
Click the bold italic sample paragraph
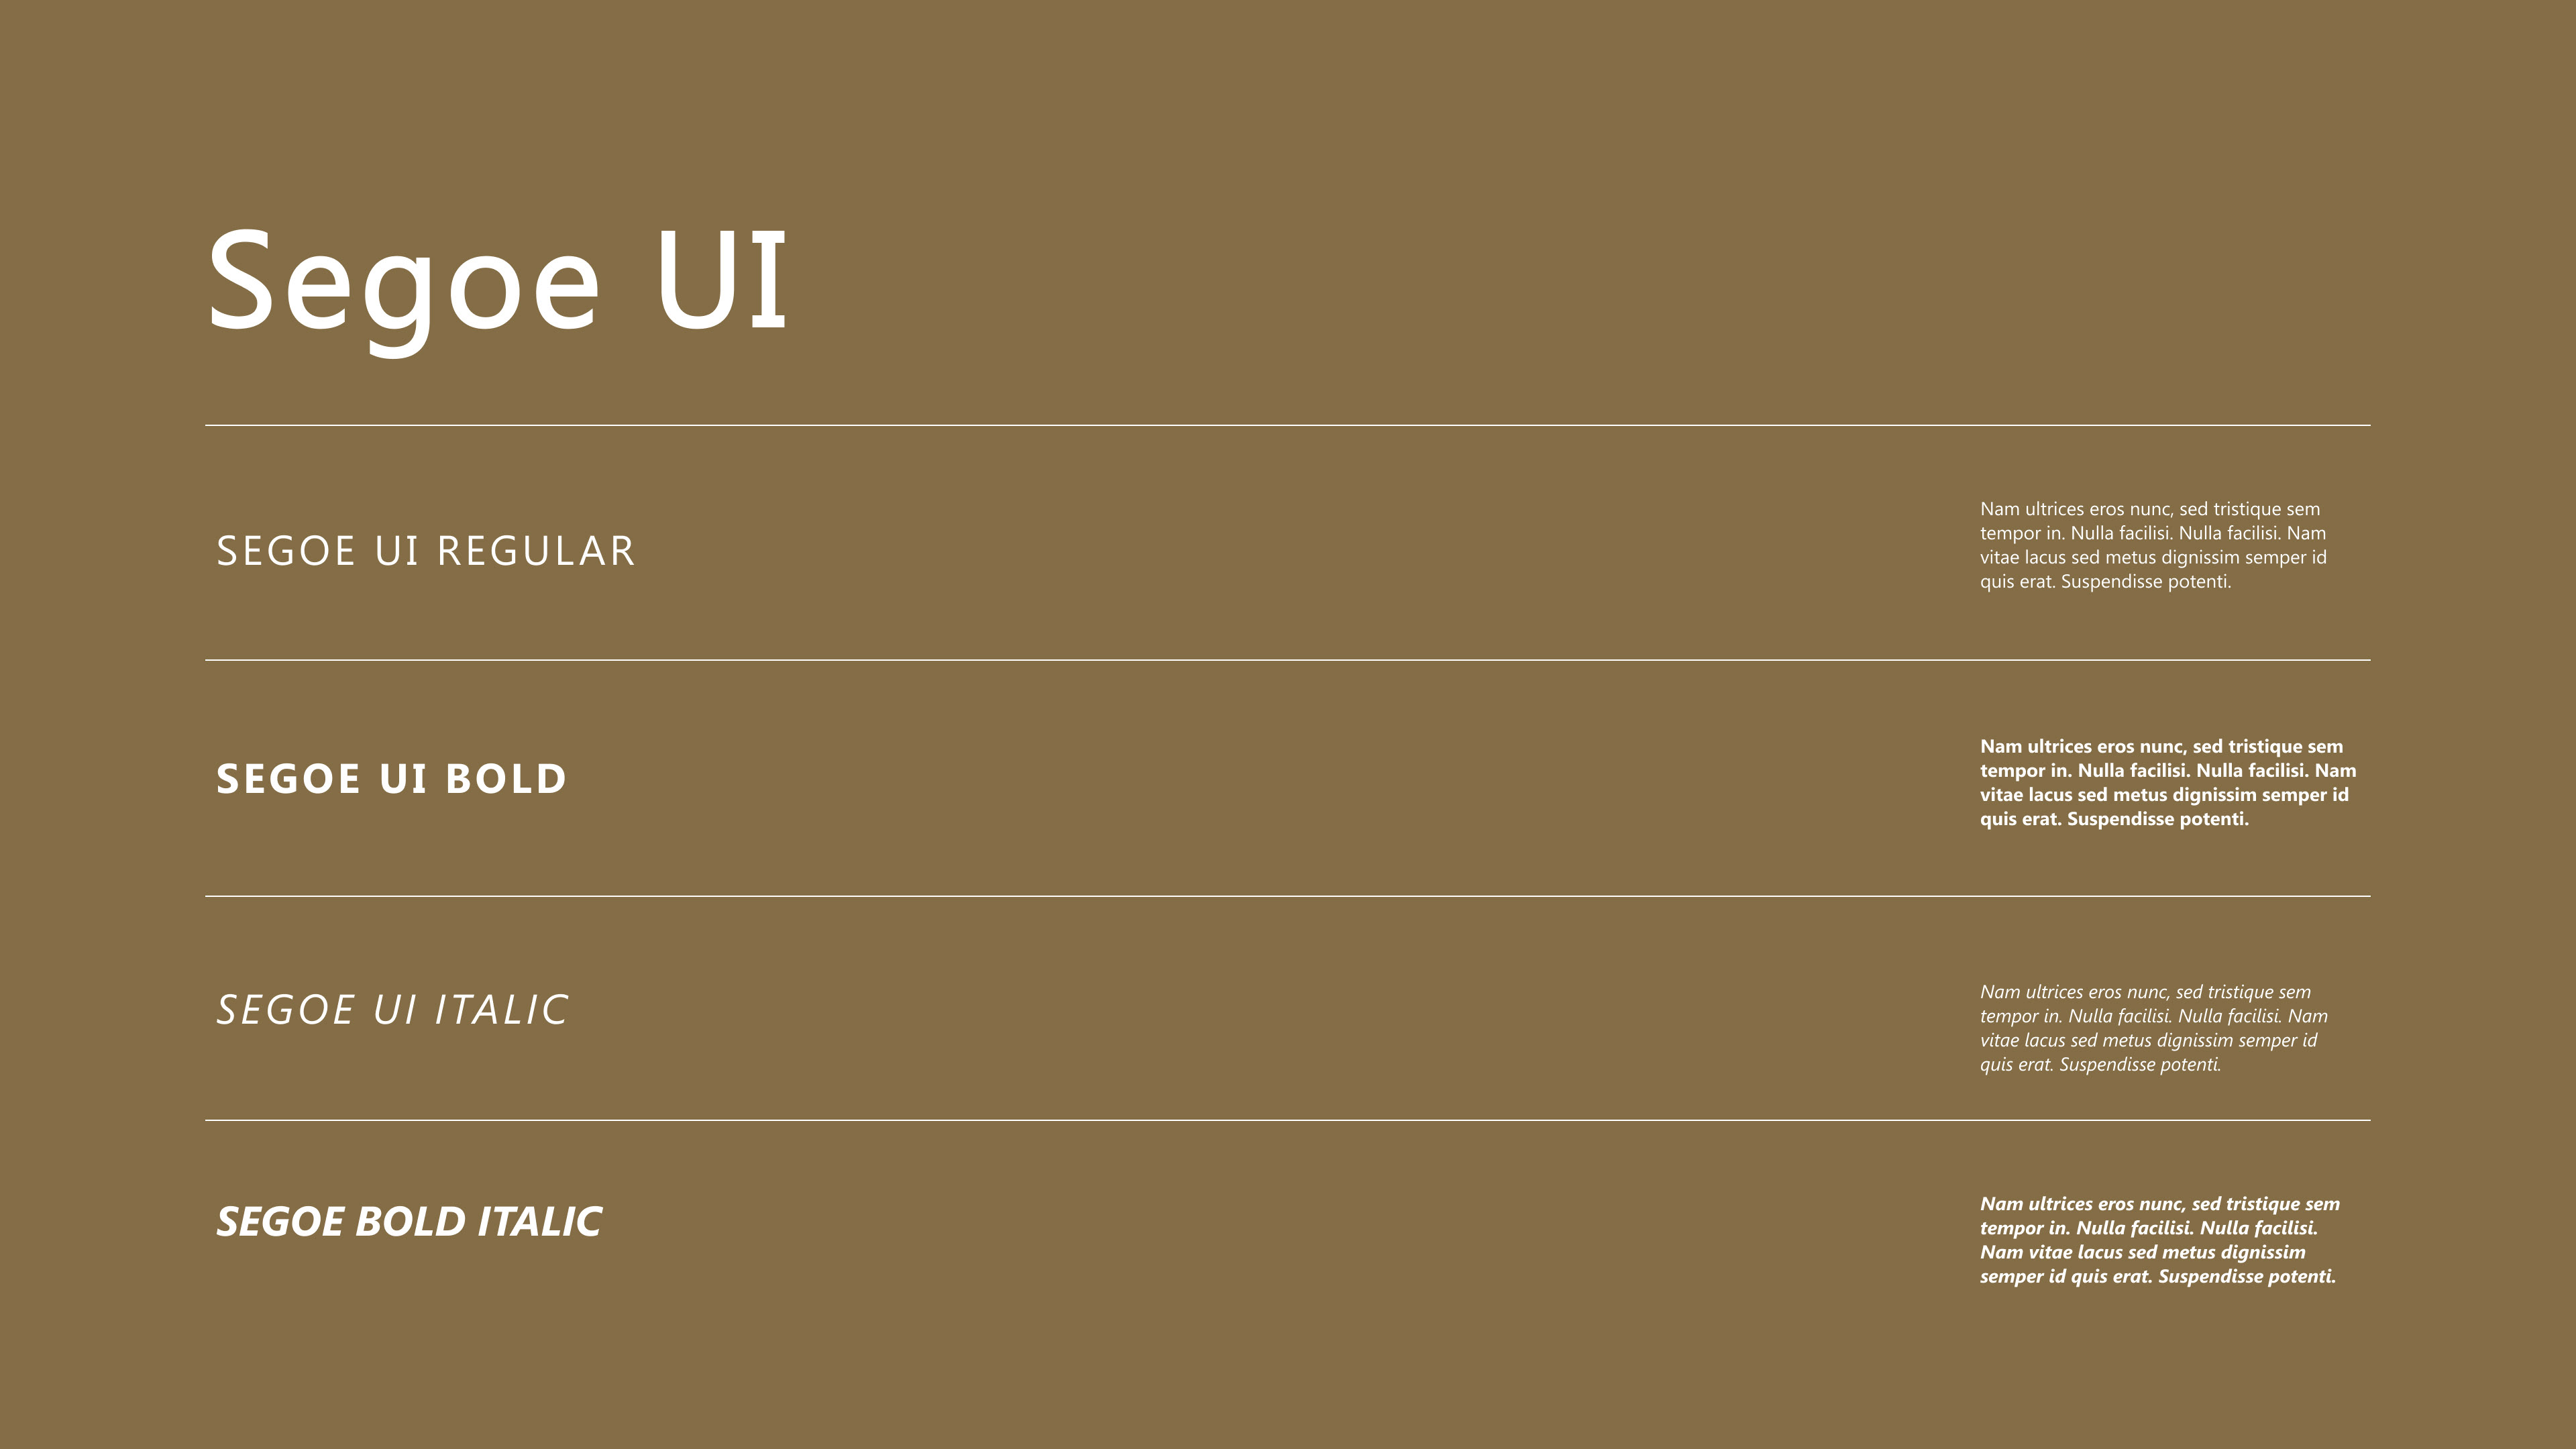(2160, 1240)
